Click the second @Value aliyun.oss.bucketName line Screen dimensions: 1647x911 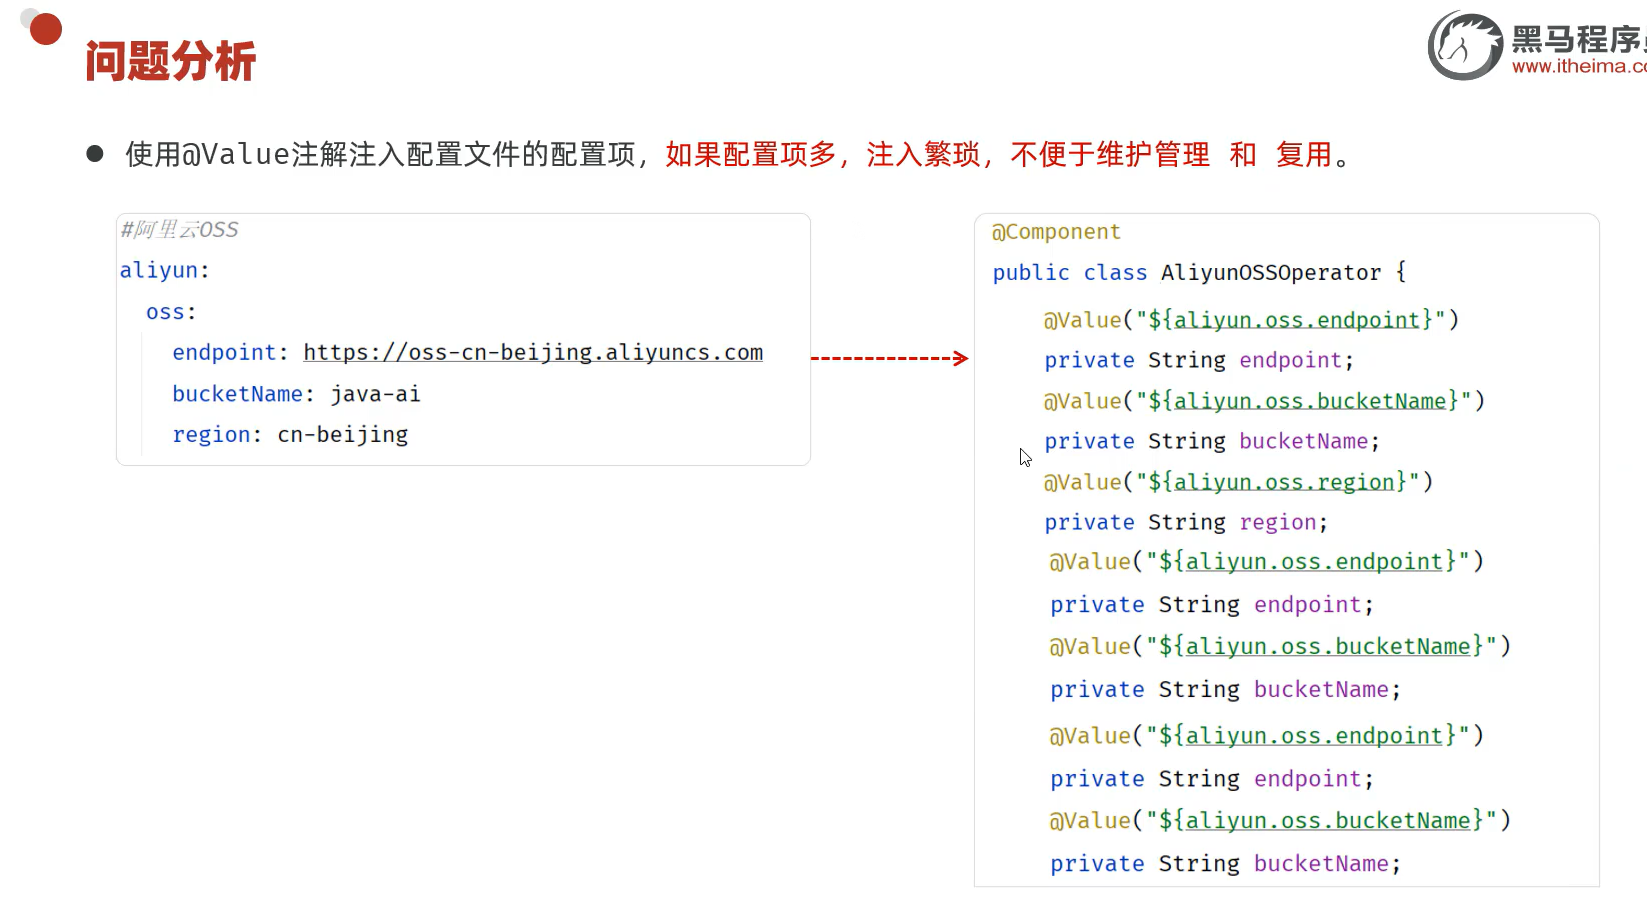point(1280,647)
